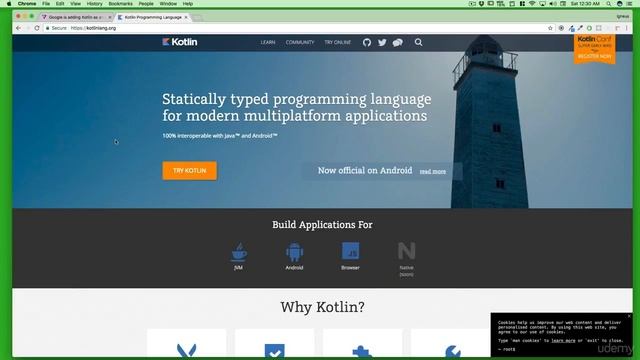The image size is (640, 360).
Task: Click the secure padlock icon
Action: 47,28
